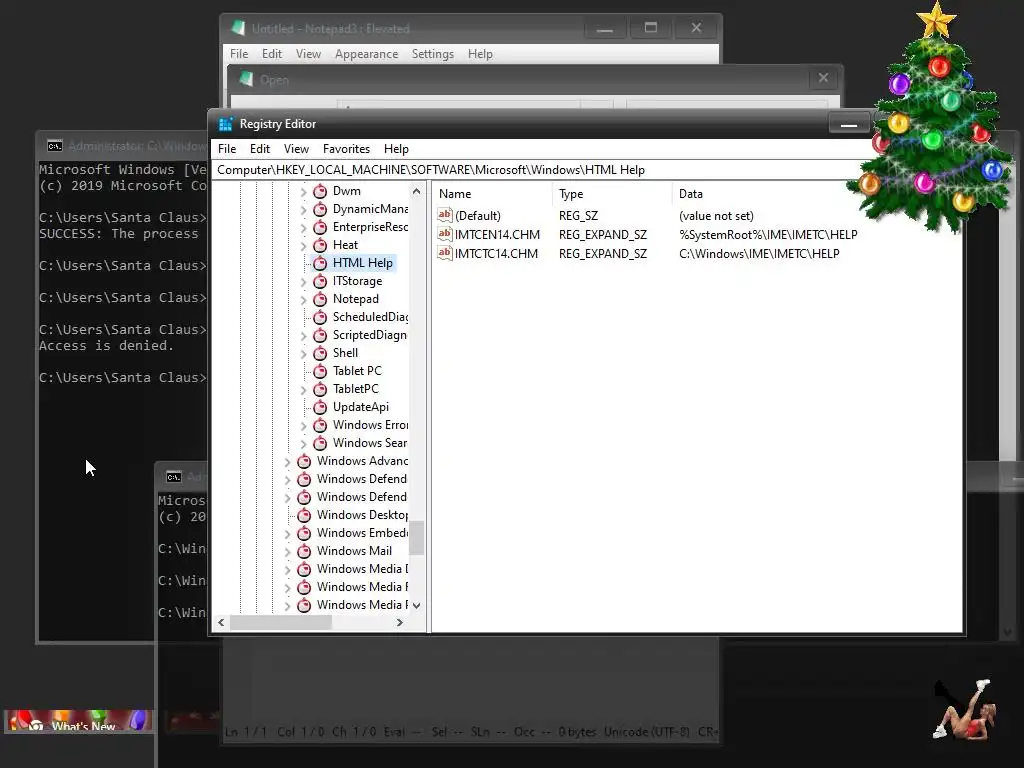Minimize the Registry Editor window
Viewport: 1024px width, 768px height.
(x=848, y=123)
